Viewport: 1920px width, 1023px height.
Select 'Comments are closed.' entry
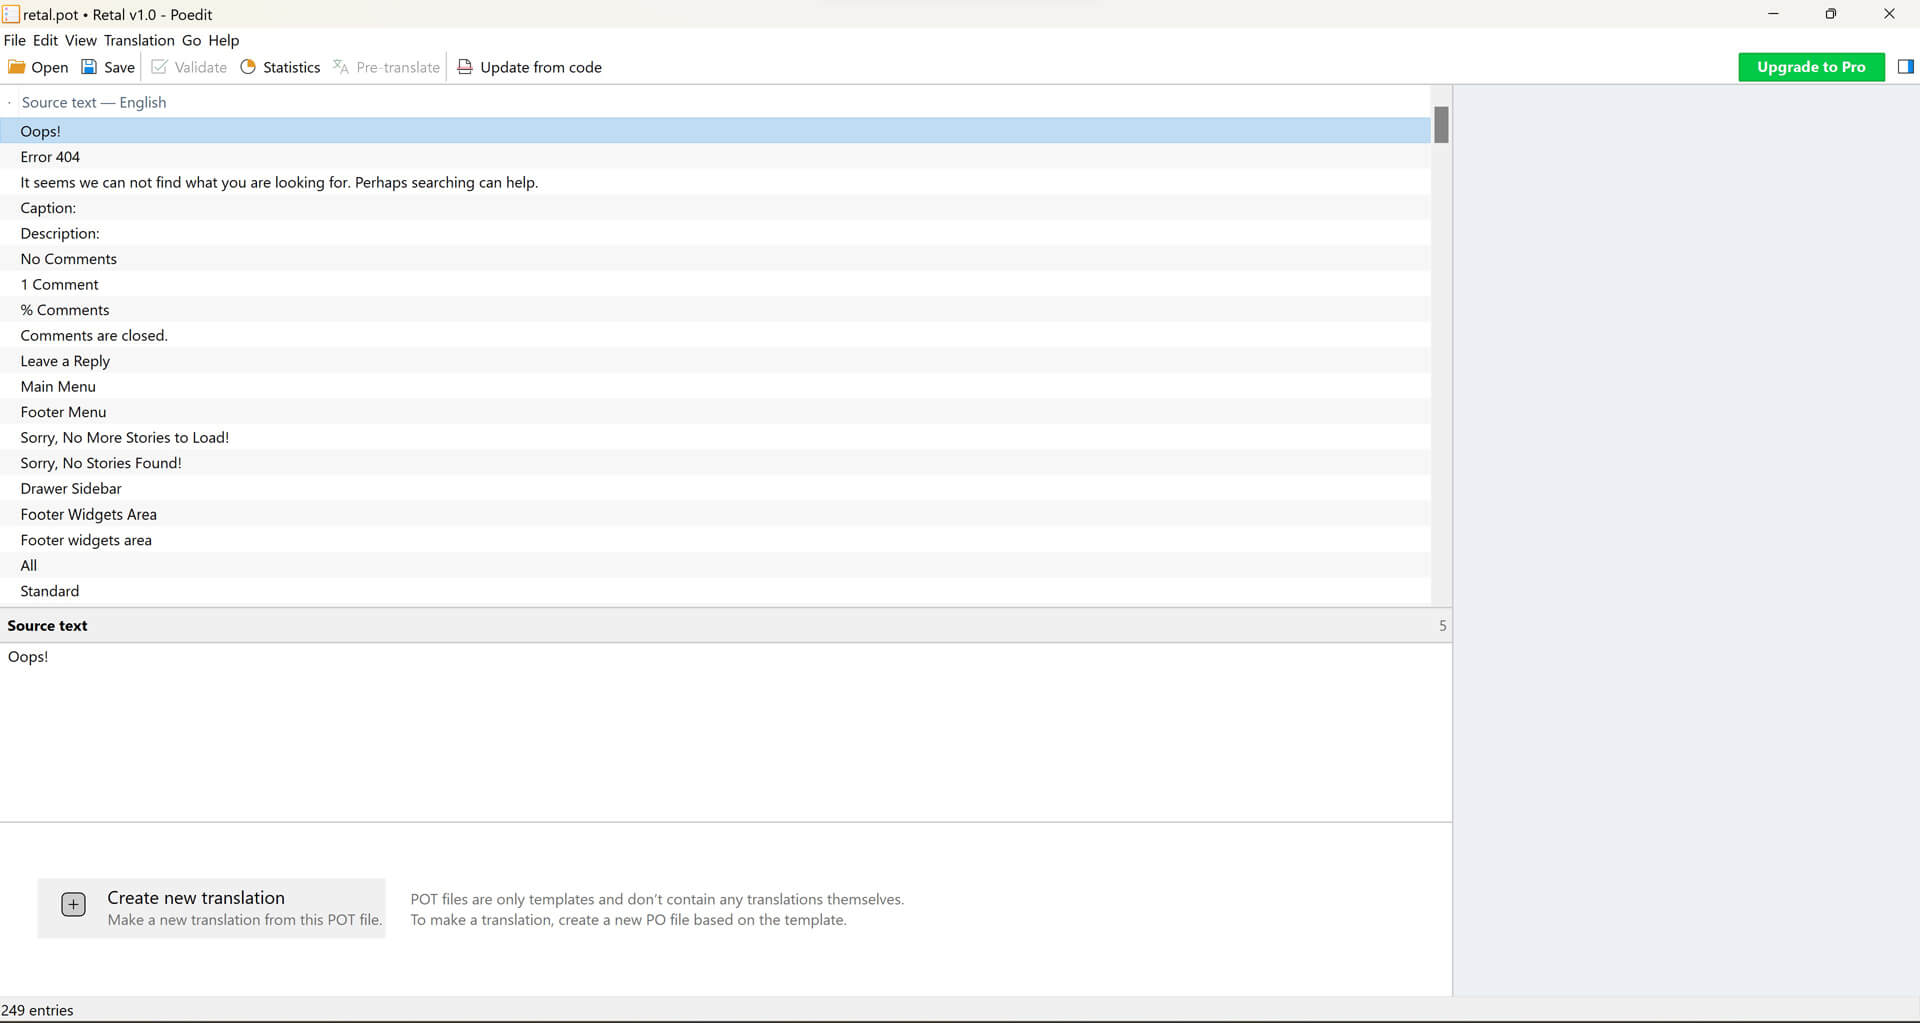click(715, 335)
